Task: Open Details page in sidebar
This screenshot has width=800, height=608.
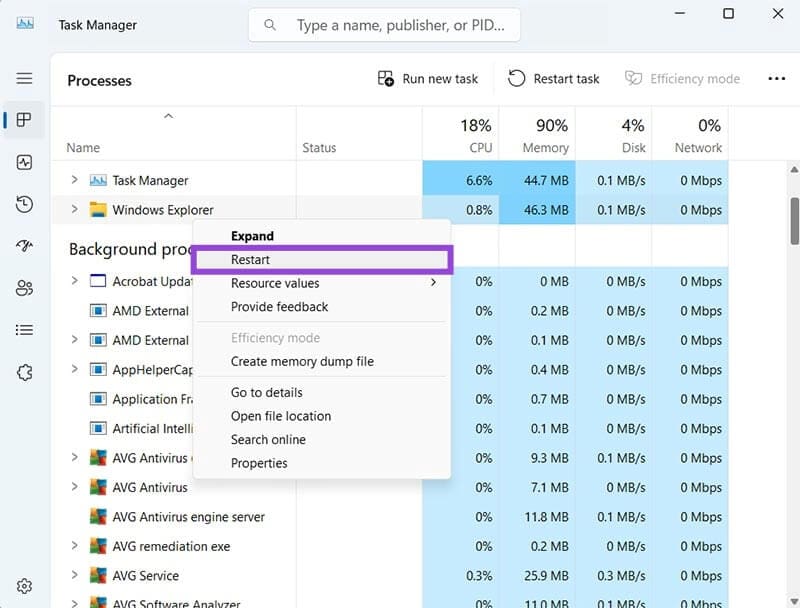Action: pos(24,330)
